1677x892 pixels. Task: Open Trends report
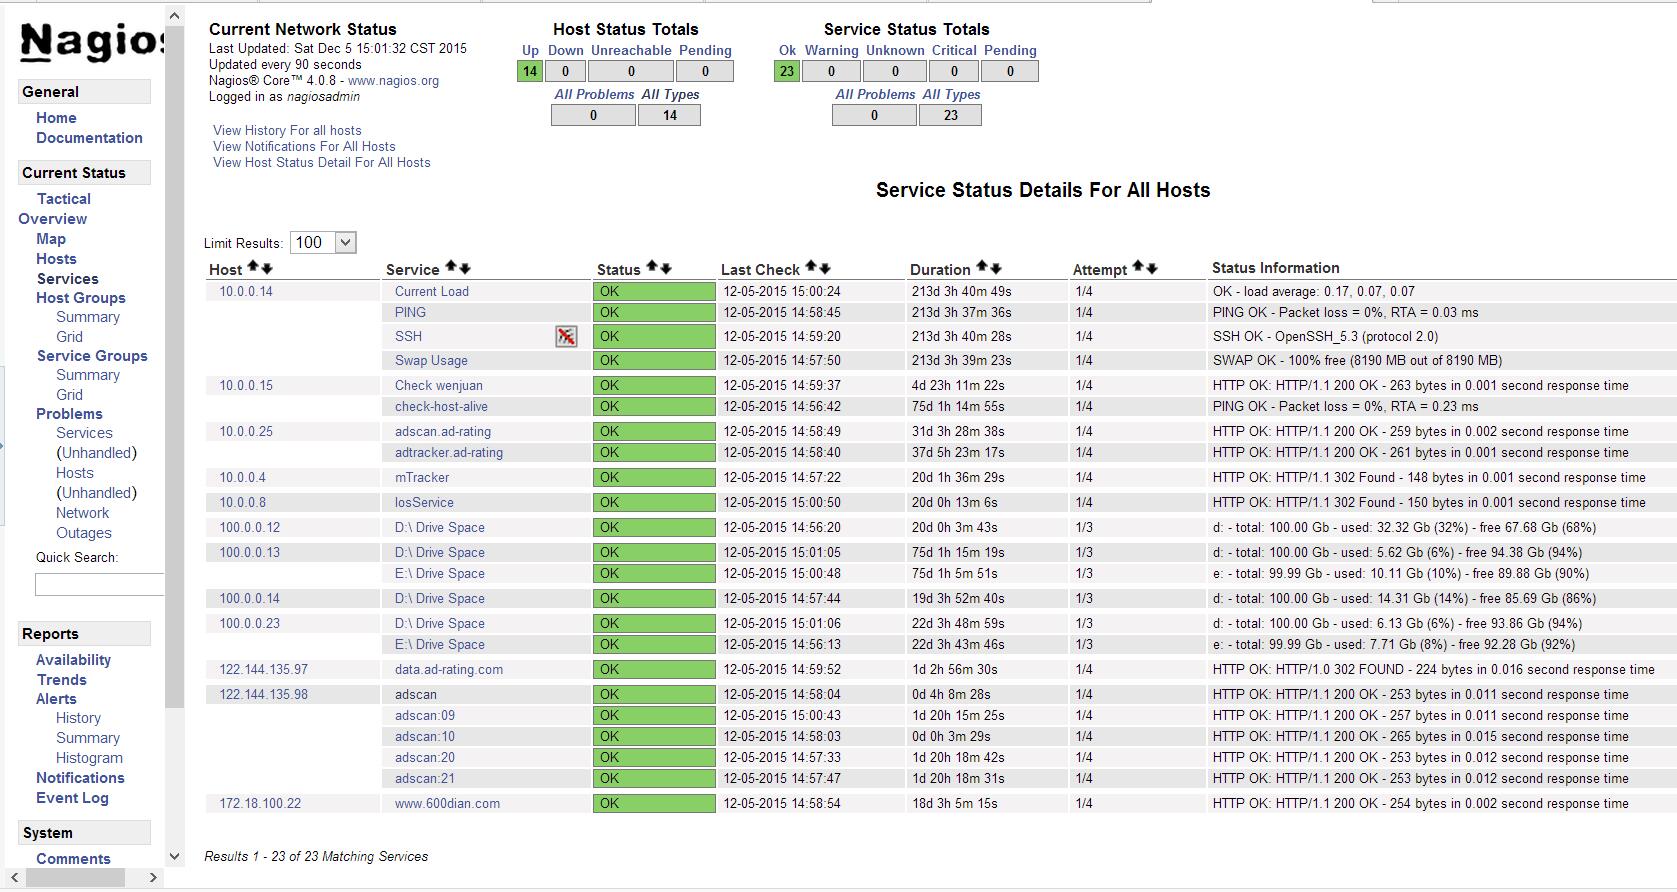(62, 680)
